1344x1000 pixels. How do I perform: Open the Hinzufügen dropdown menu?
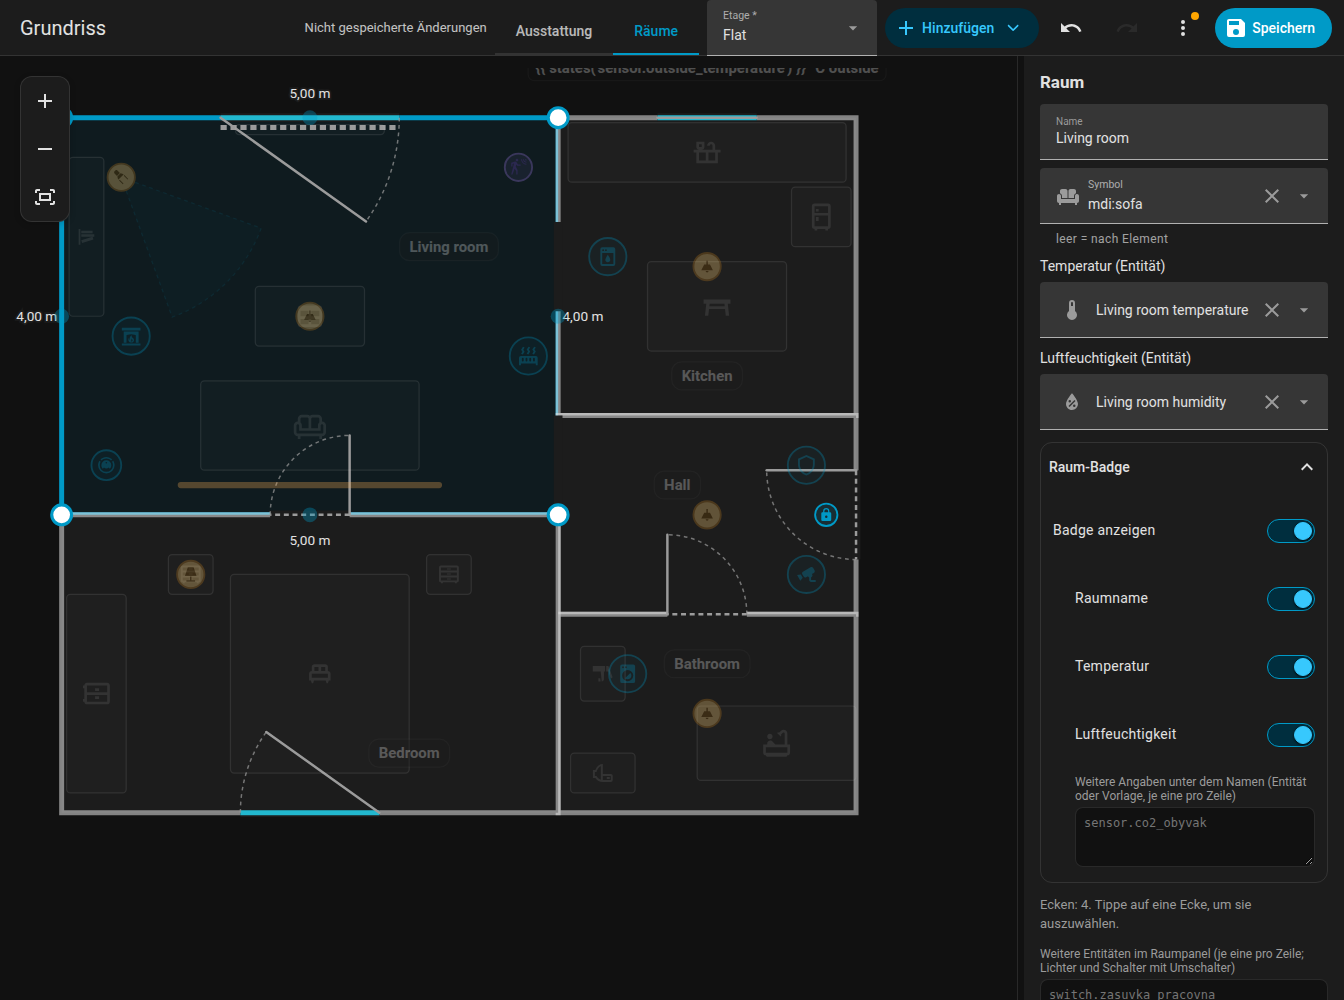961,28
